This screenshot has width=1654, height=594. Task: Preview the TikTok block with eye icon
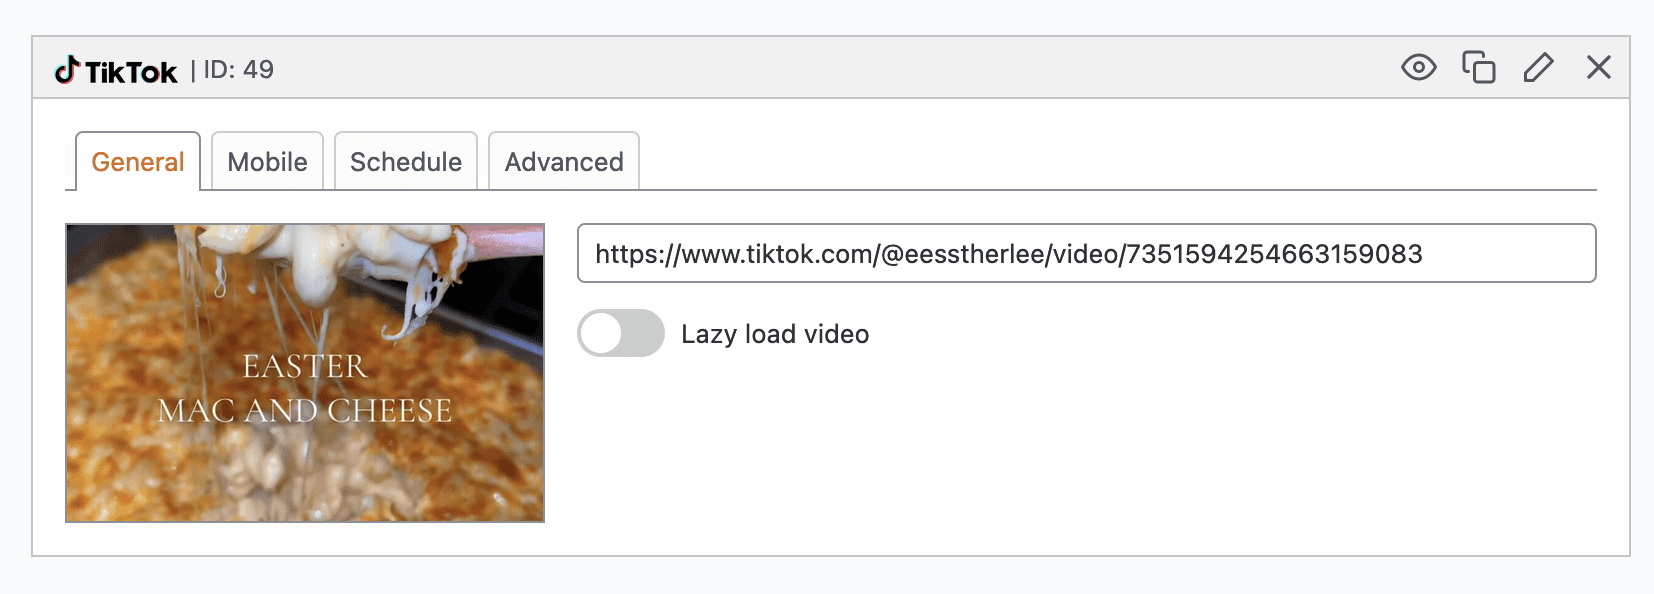tap(1418, 68)
